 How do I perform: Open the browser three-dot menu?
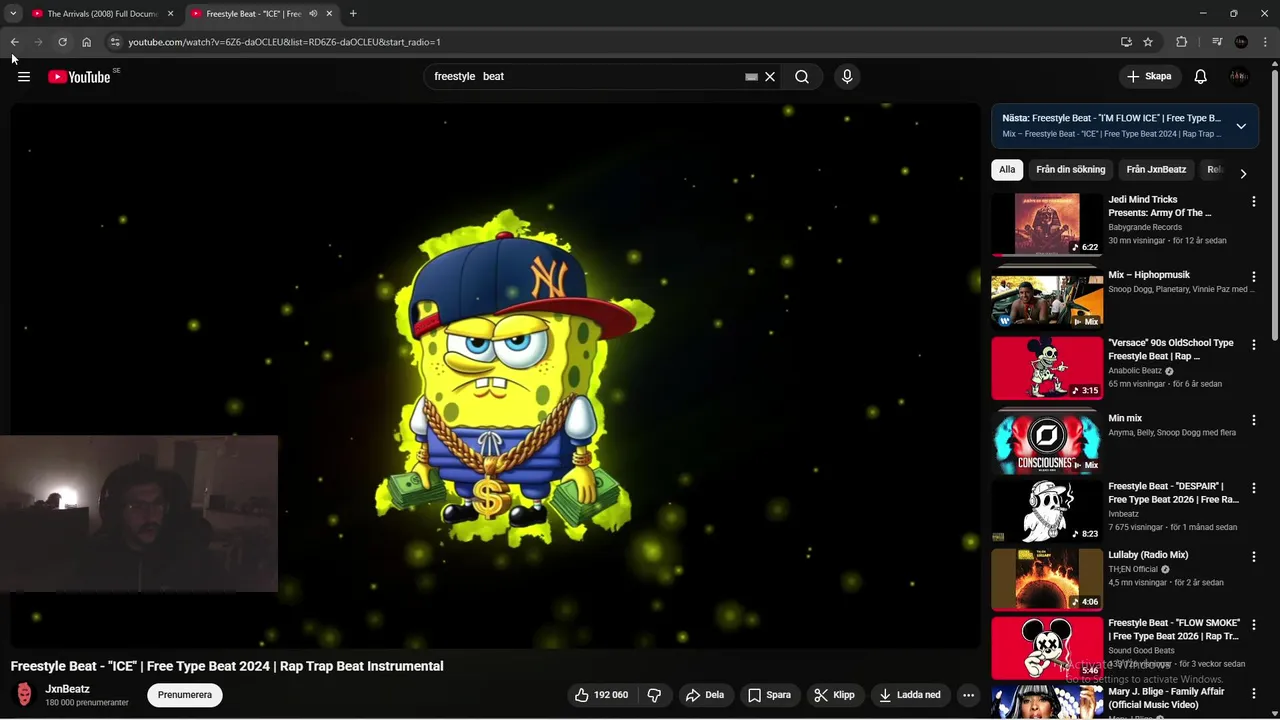pos(1266,42)
